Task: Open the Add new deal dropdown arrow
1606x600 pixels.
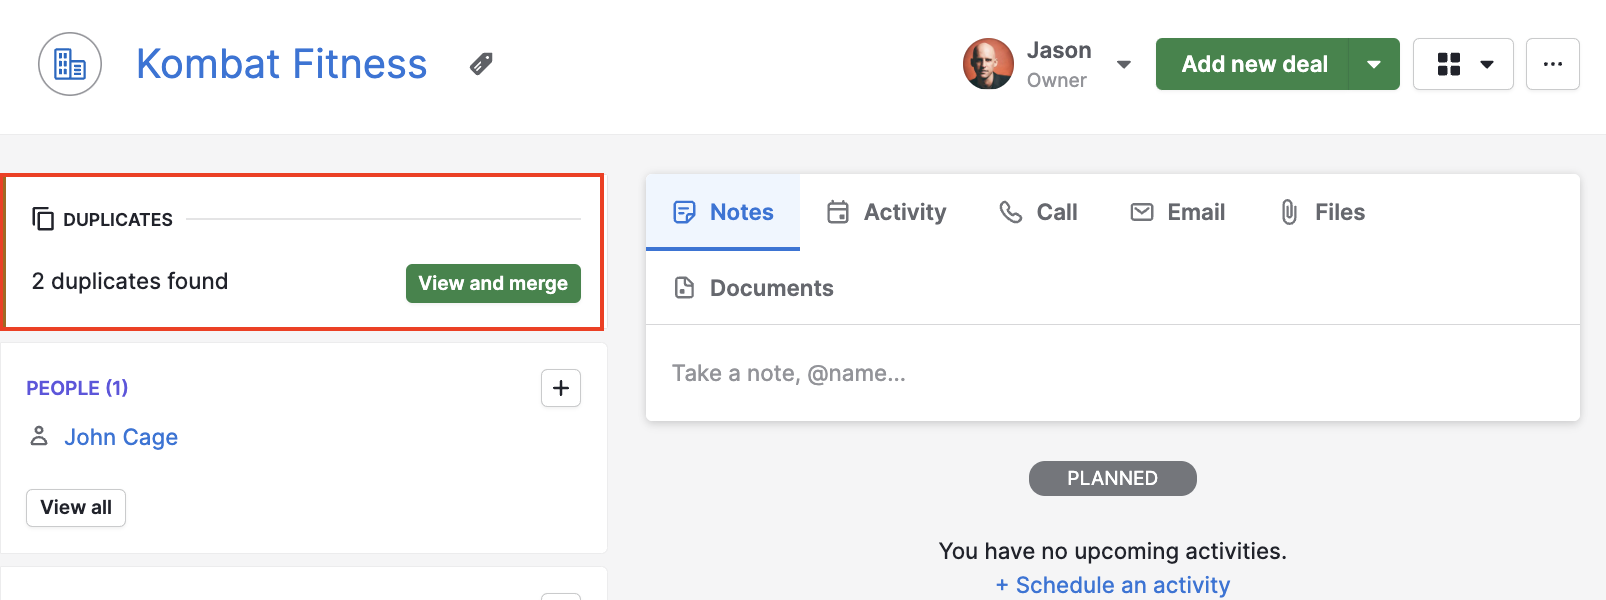Action: coord(1374,64)
